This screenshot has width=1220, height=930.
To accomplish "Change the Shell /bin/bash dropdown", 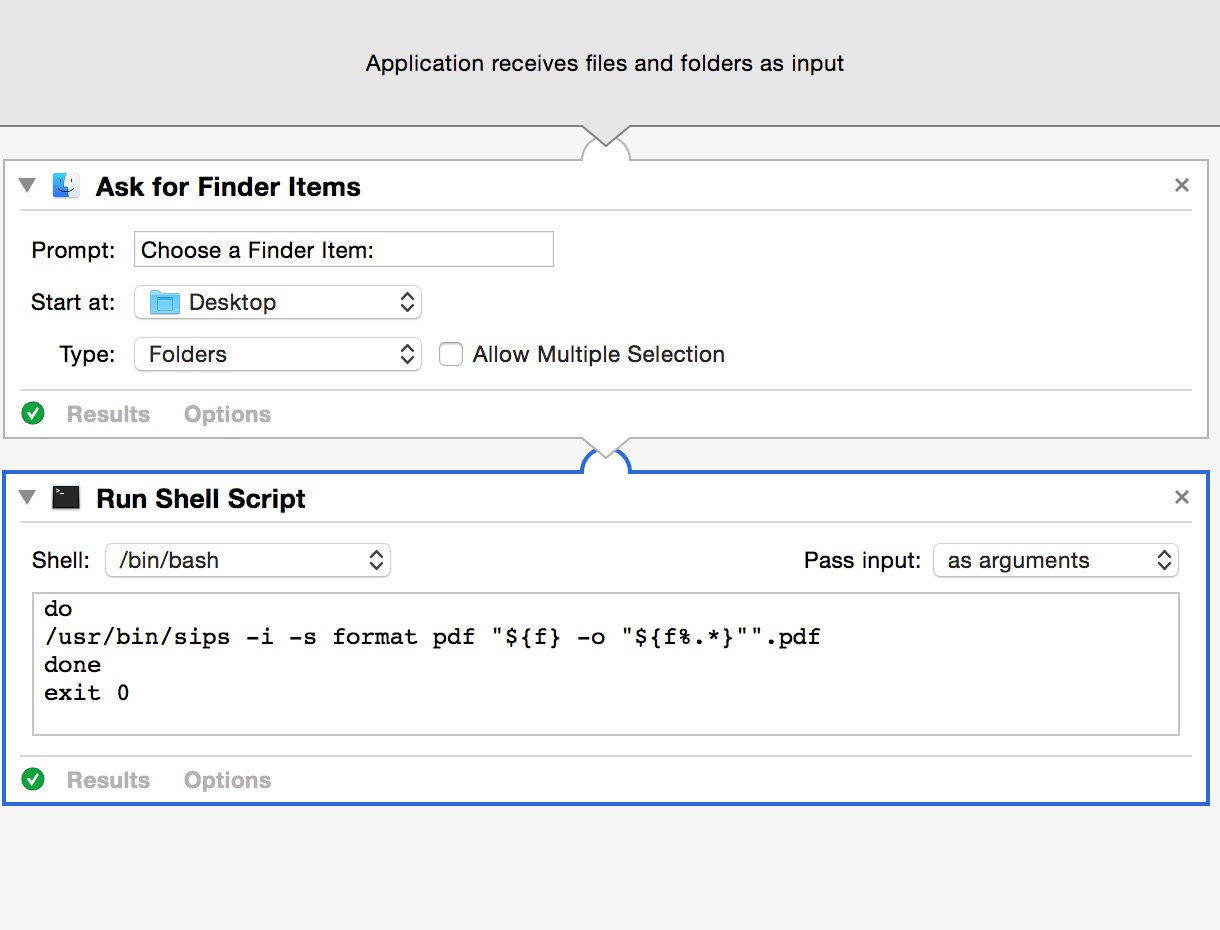I will [248, 560].
